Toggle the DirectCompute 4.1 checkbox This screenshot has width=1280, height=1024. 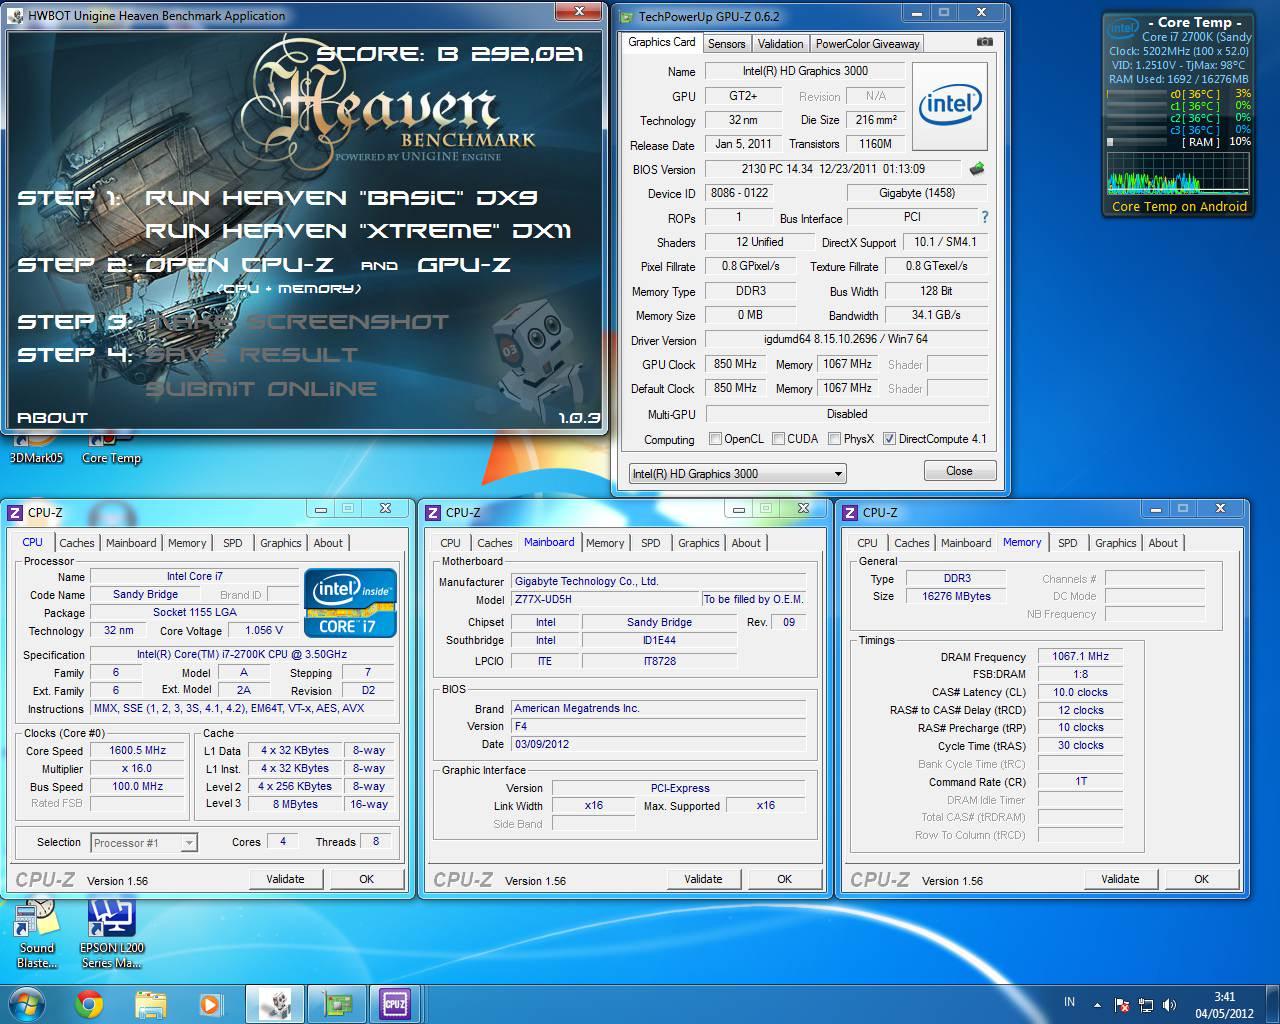point(889,439)
